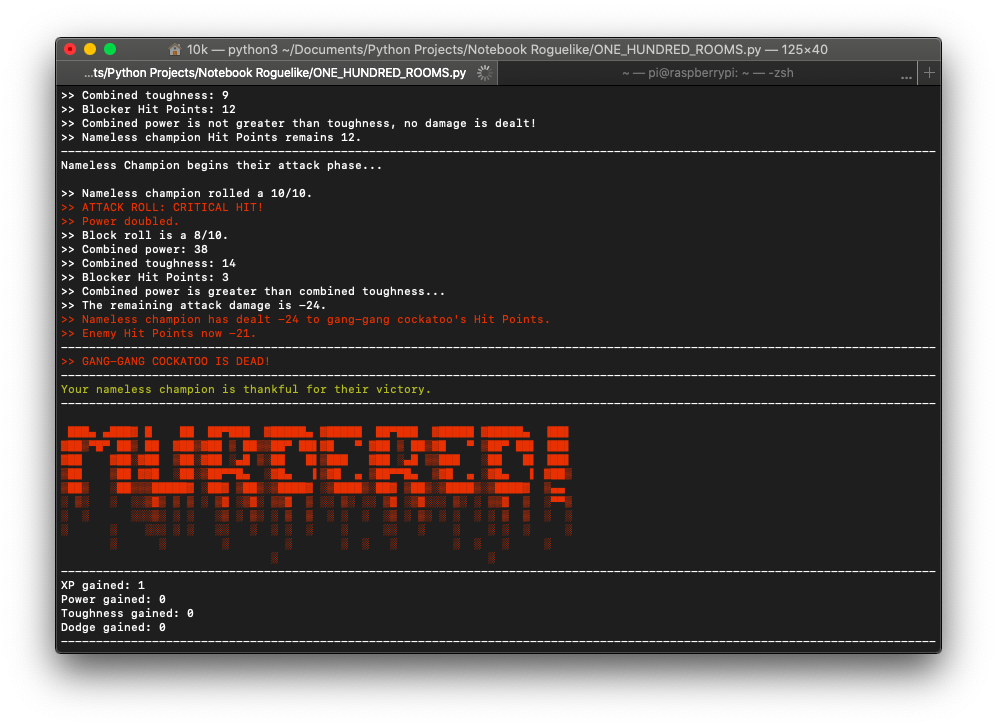997x727 pixels.
Task: Close the terminal window with red button
Action: 70,49
